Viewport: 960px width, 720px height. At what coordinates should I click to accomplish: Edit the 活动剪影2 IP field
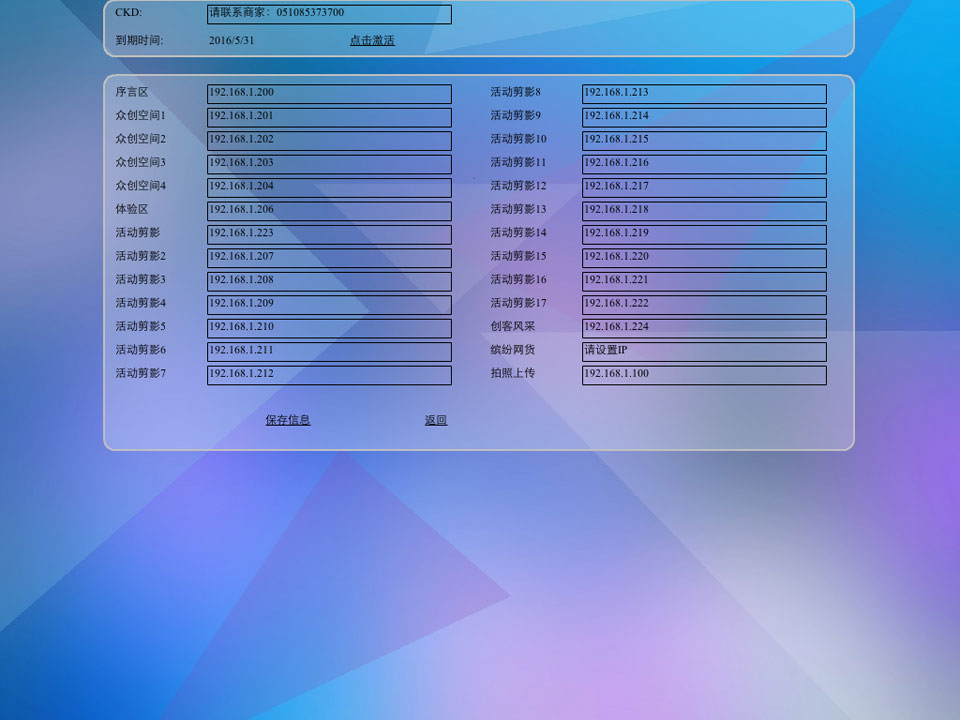329,258
